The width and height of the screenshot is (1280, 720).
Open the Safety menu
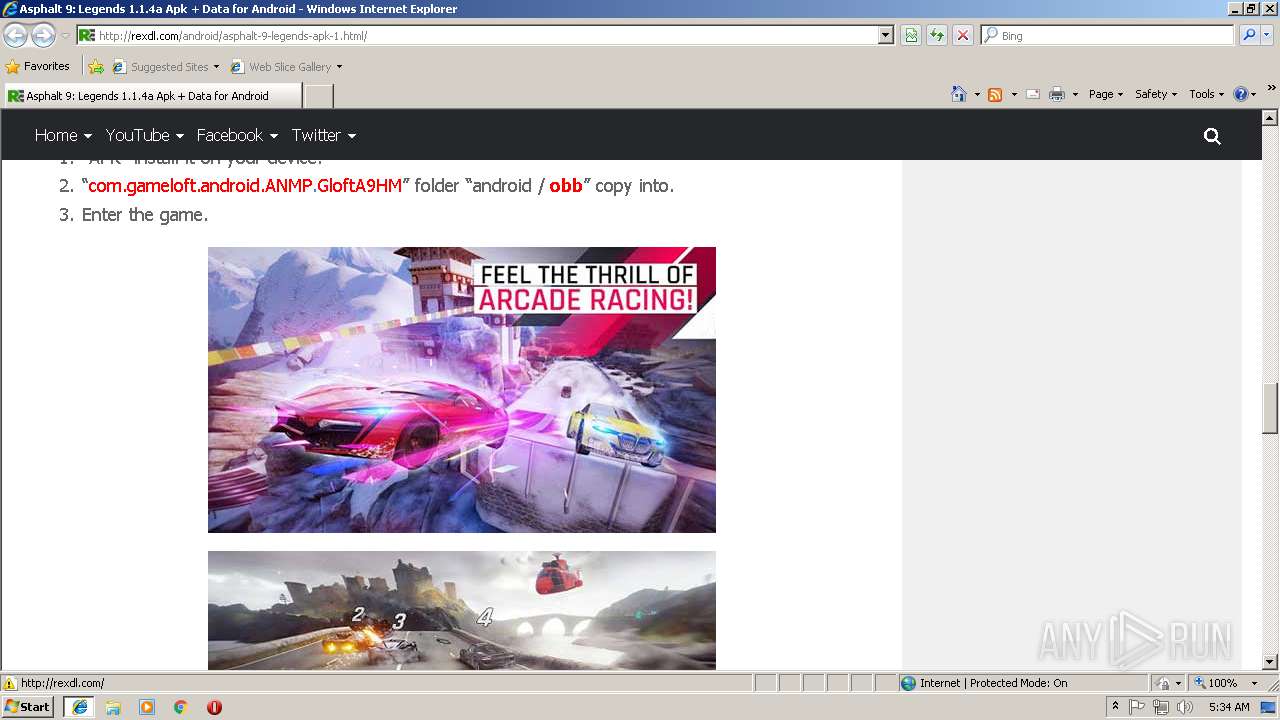click(x=1156, y=94)
